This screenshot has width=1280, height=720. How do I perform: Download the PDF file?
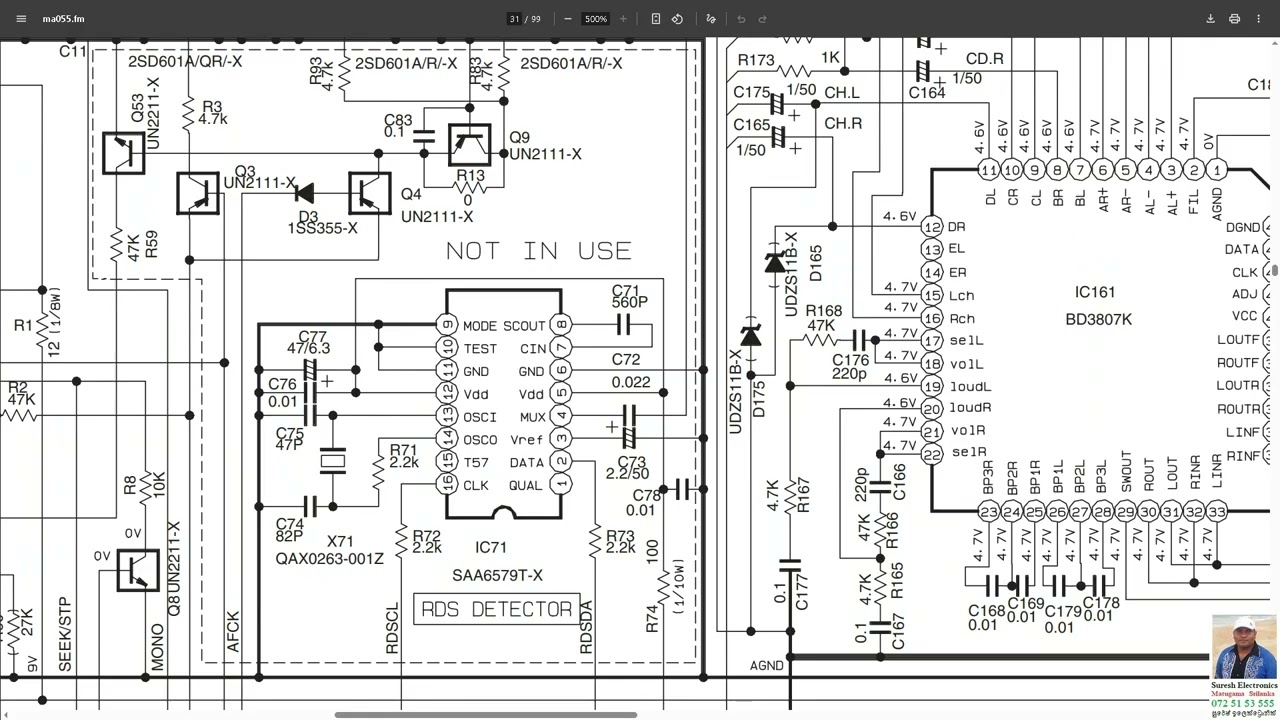pos(1210,19)
